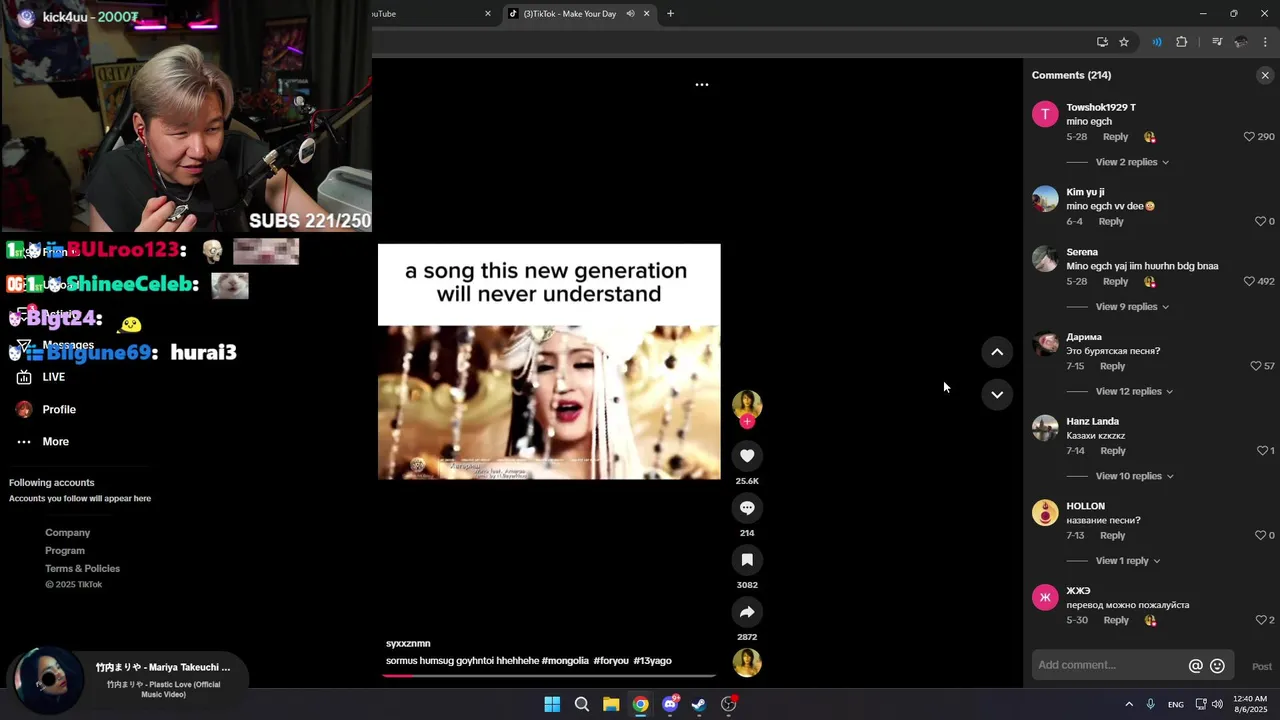Open Chrome three-dot menu

coord(1265,42)
